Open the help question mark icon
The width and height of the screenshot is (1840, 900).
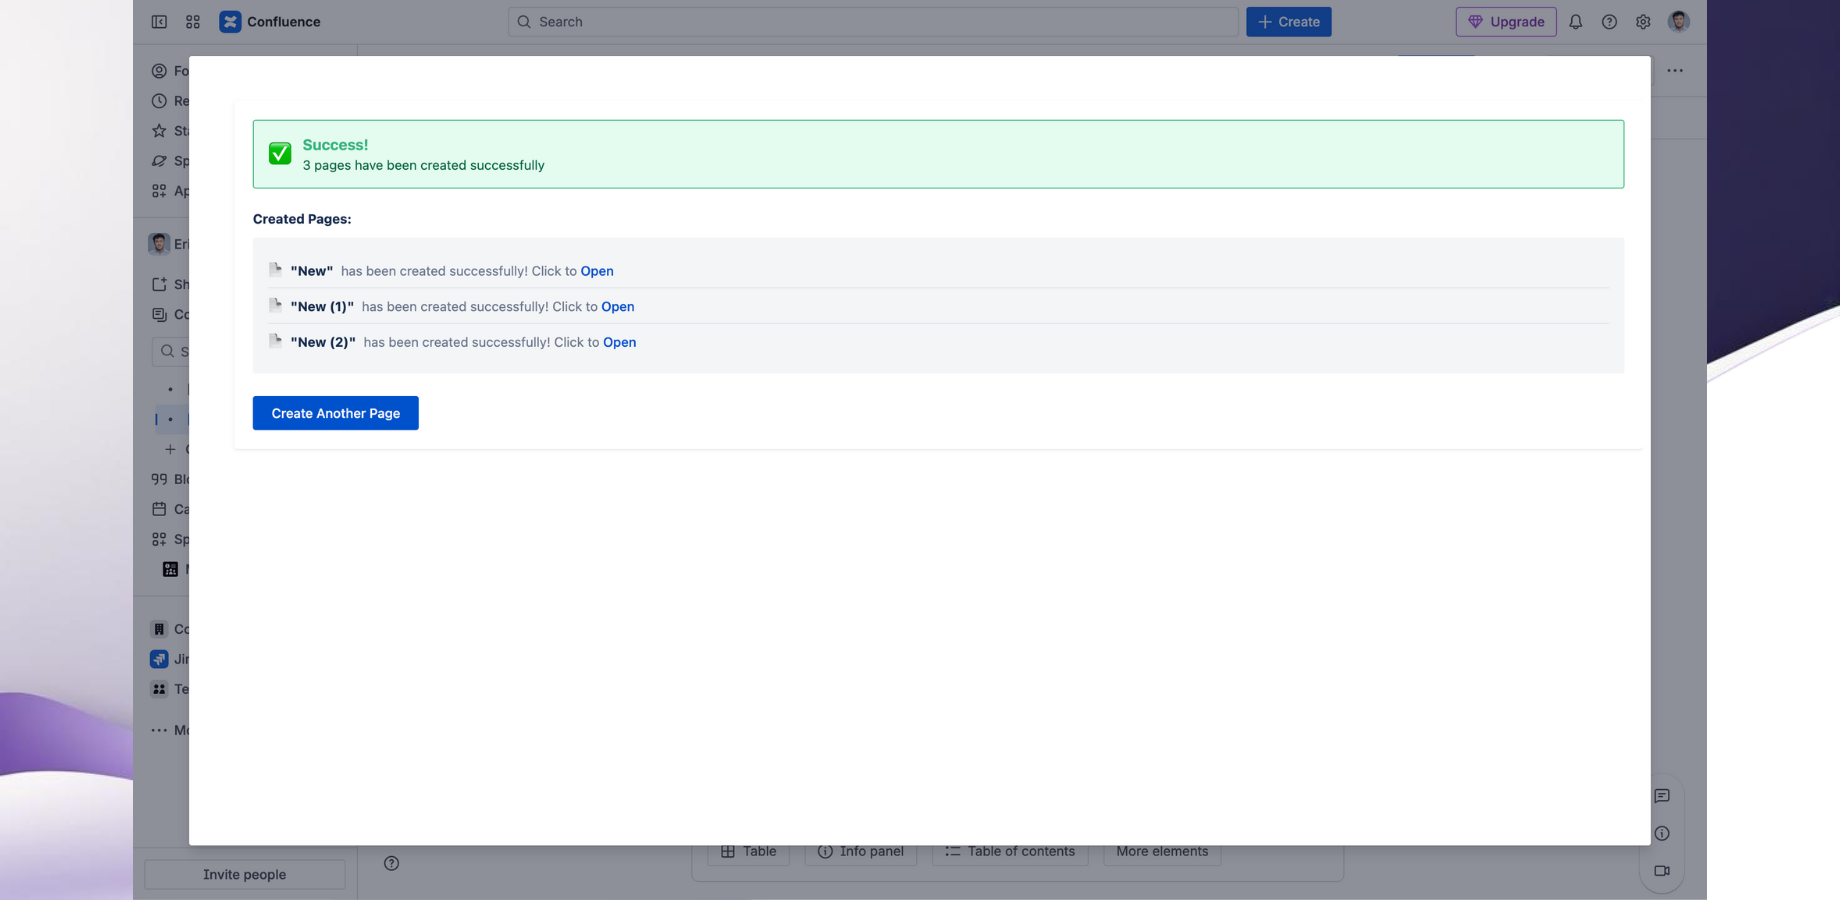pos(1609,21)
